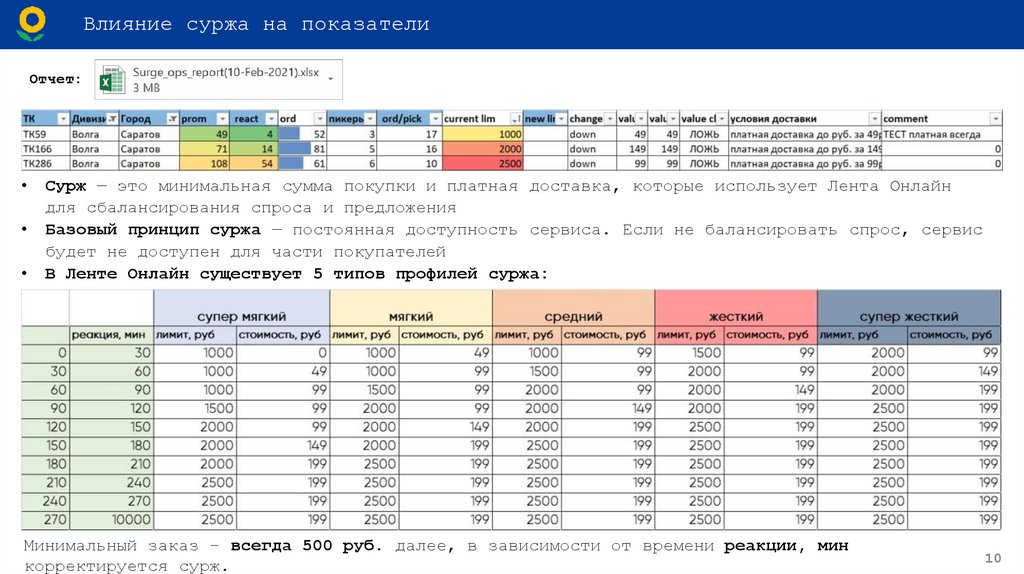Click the ord data bar for 81

[x=295, y=149]
